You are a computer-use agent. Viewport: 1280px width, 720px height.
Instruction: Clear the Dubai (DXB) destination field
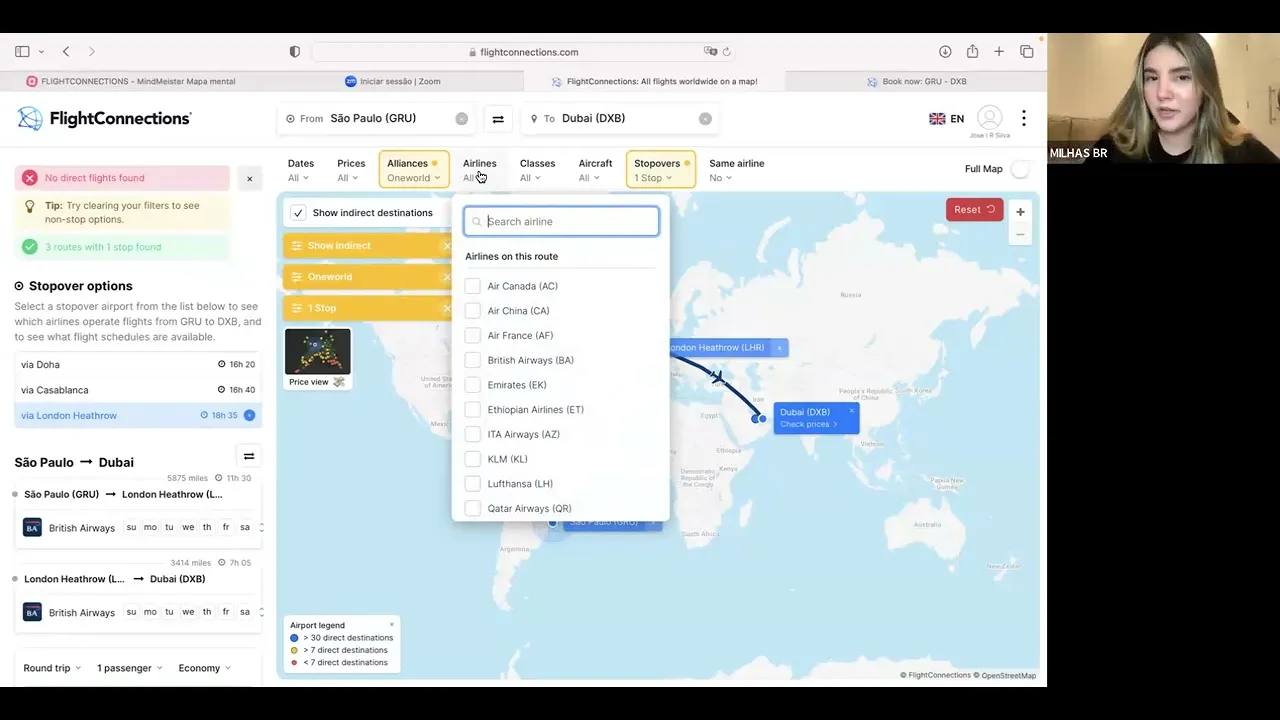pyautogui.click(x=705, y=118)
